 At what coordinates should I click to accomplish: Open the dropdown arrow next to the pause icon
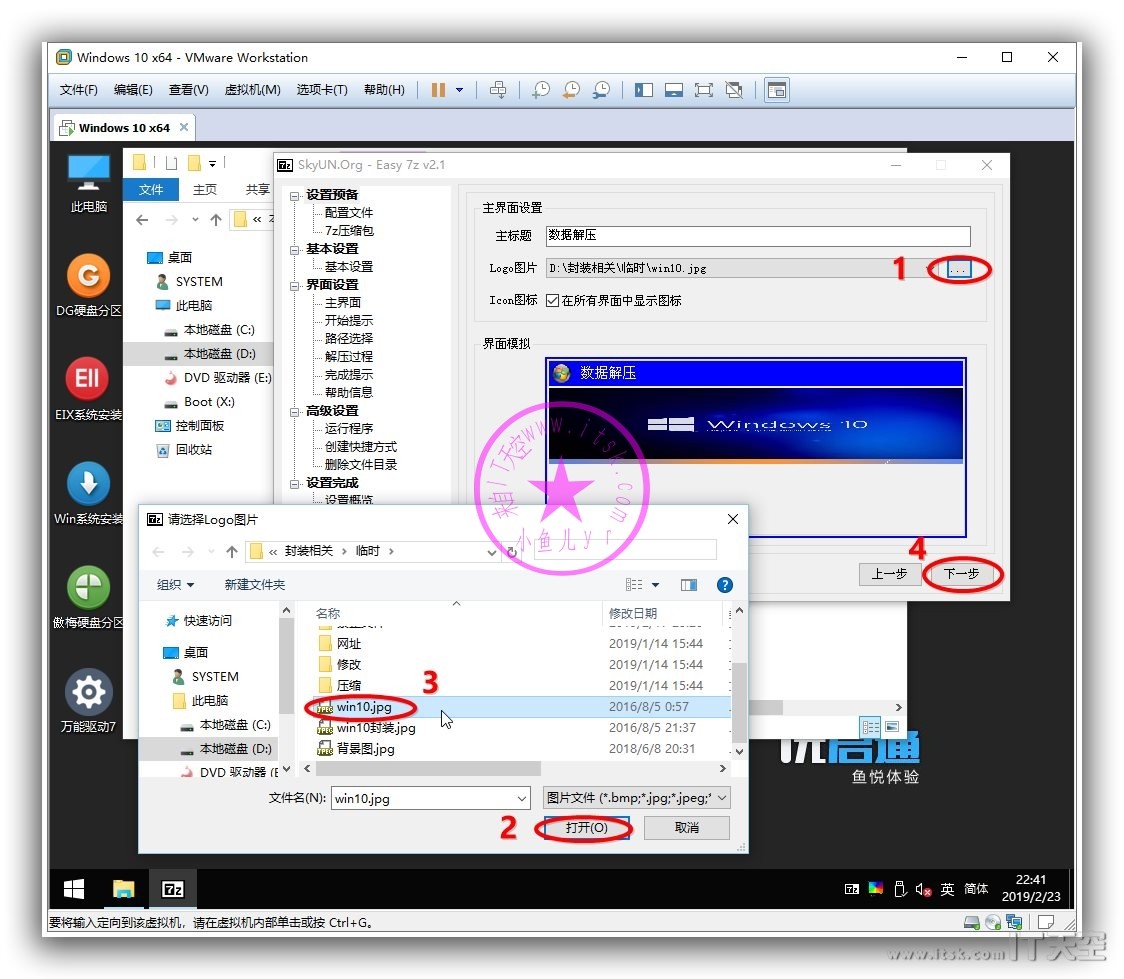point(459,90)
